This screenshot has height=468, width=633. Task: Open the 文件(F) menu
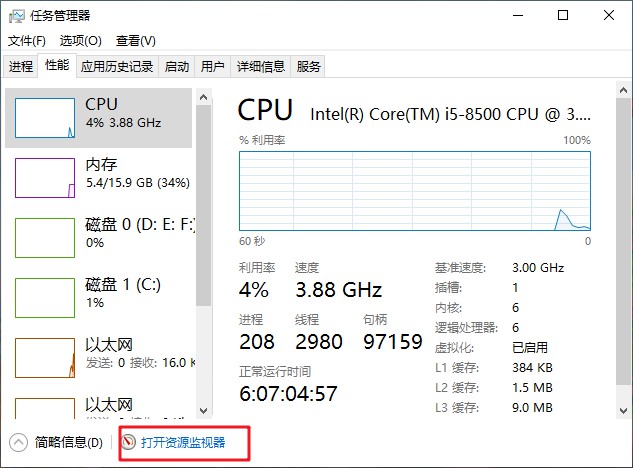tap(27, 41)
